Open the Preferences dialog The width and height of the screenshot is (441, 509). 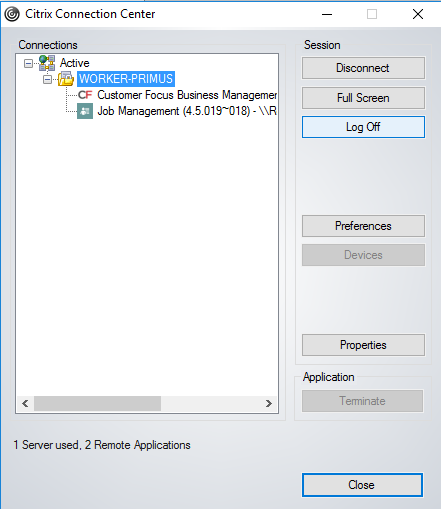click(363, 226)
